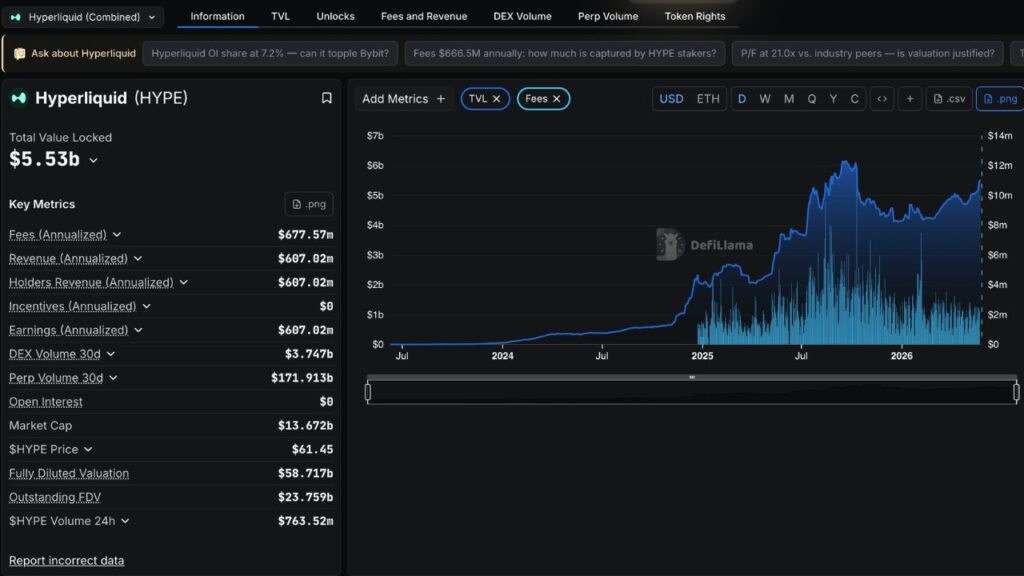Bookmark Hyperliquid with the bookmark icon

point(327,98)
